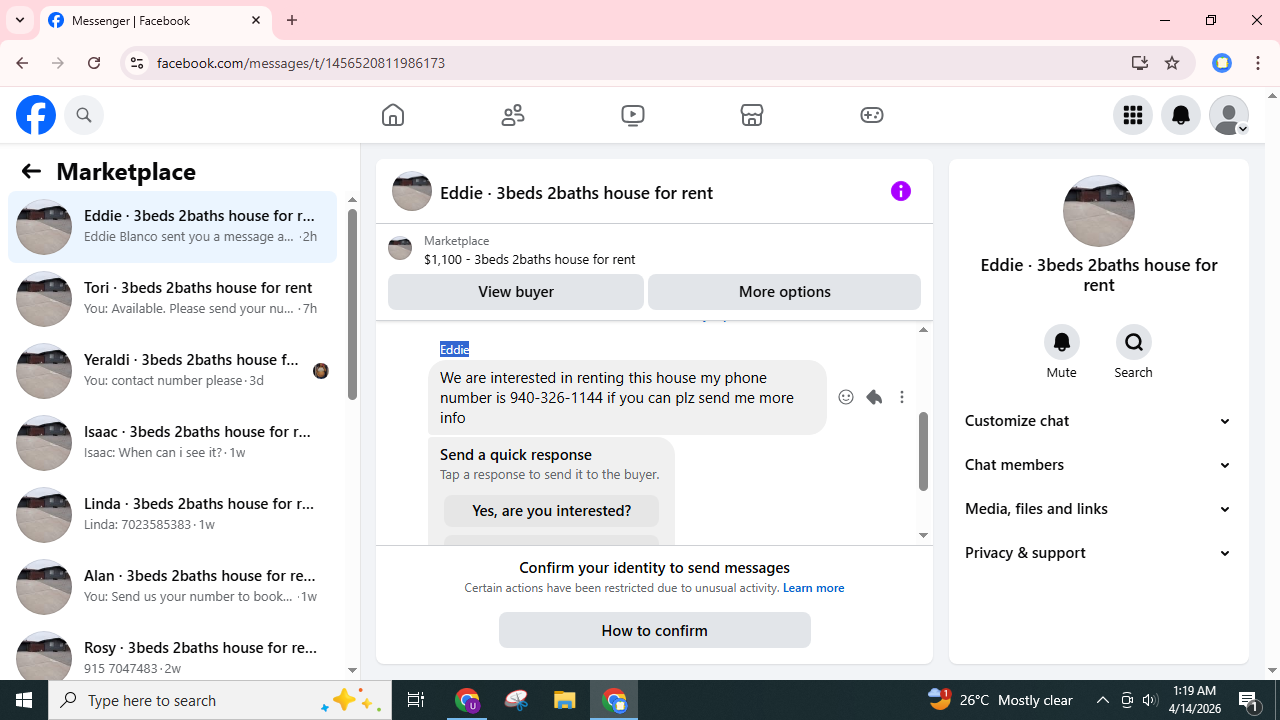Go back with the Marketplace back arrow
1280x720 pixels.
click(31, 171)
